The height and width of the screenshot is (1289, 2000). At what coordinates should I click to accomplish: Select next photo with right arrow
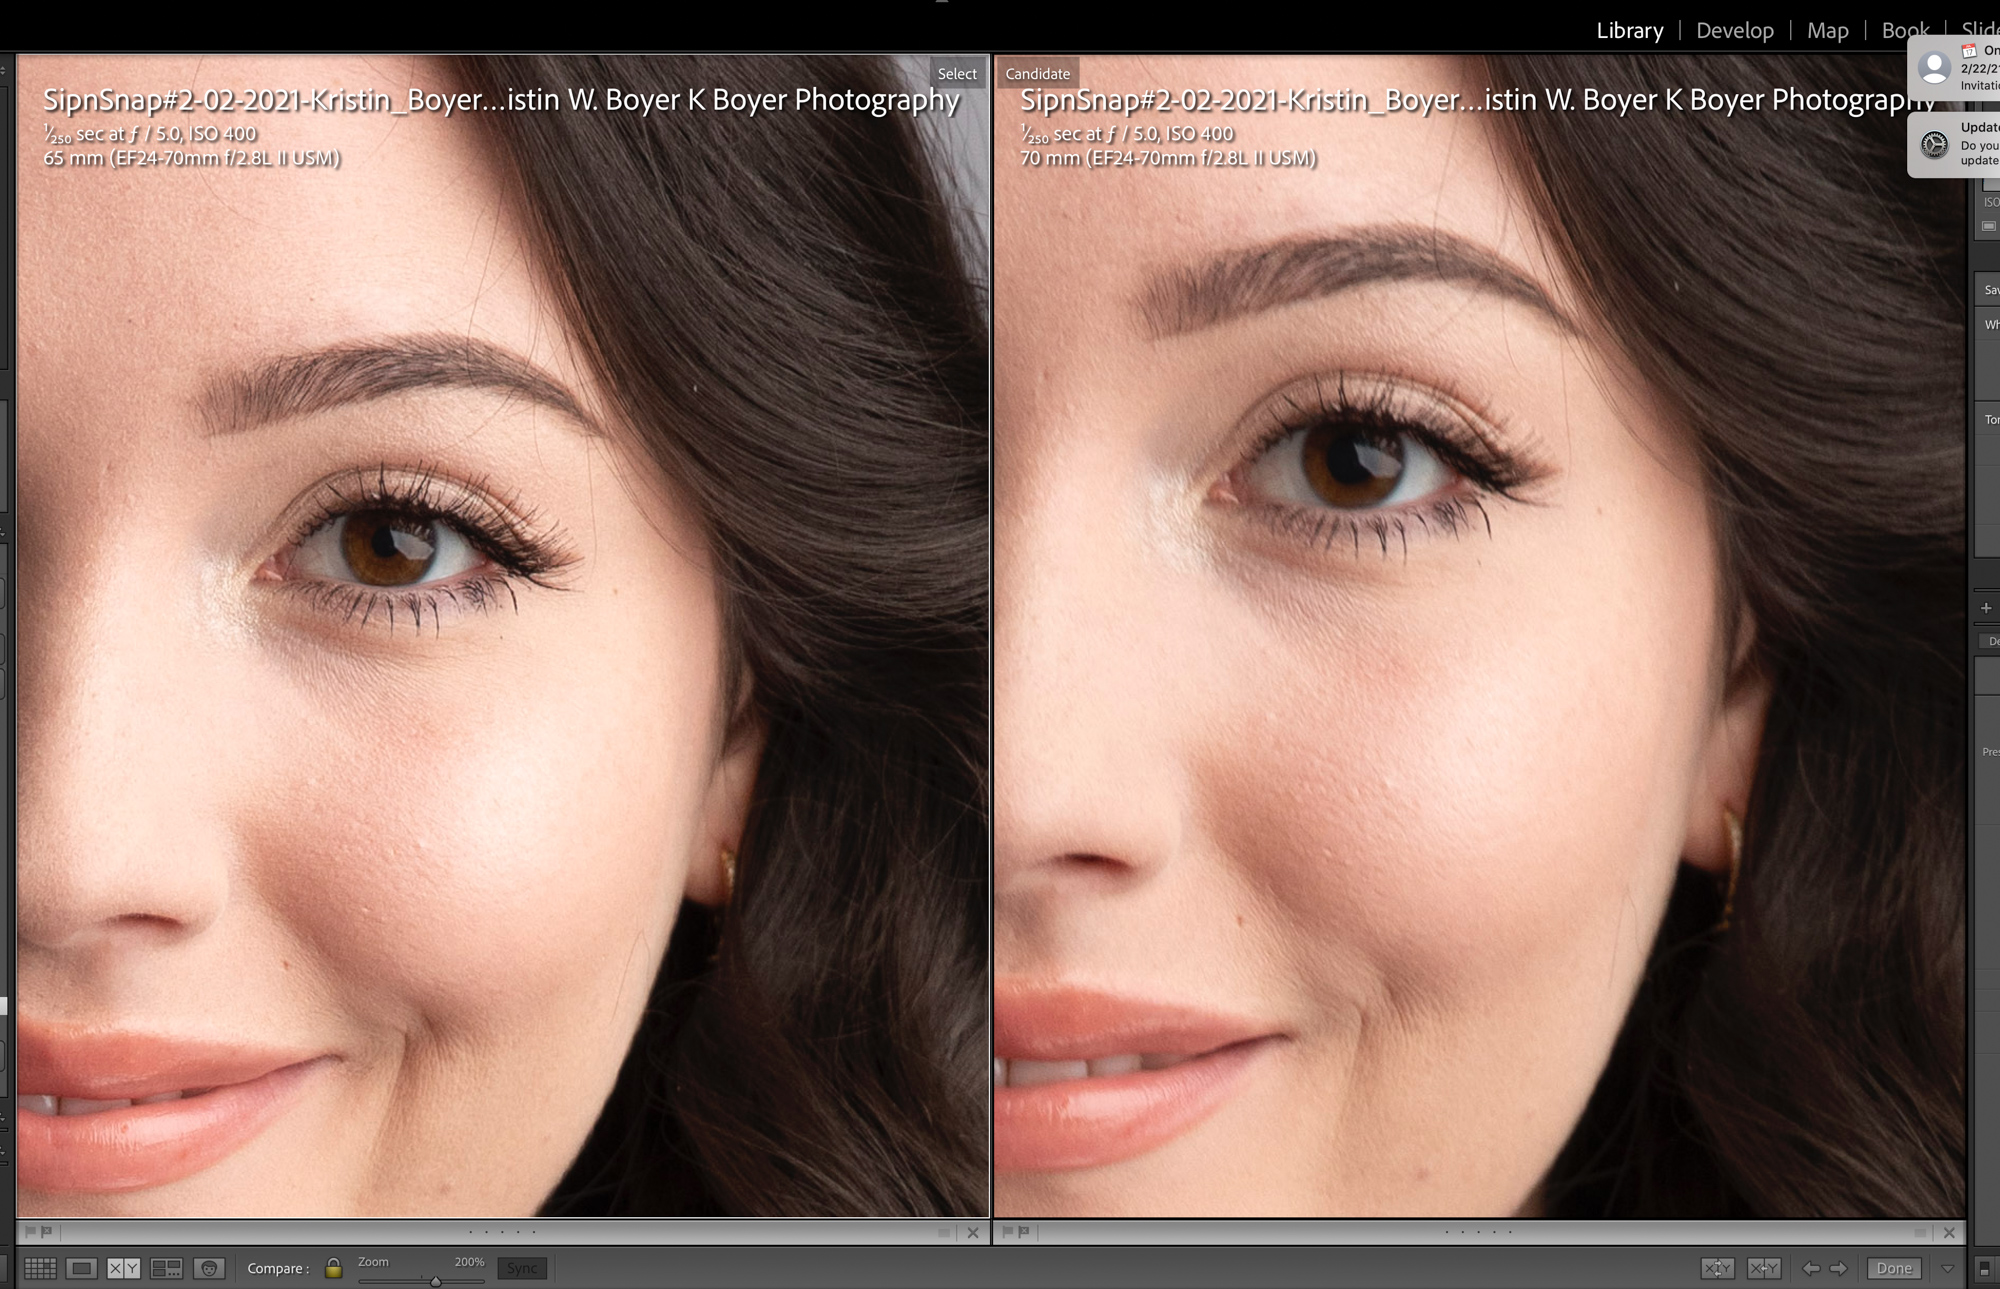pyautogui.click(x=1839, y=1268)
